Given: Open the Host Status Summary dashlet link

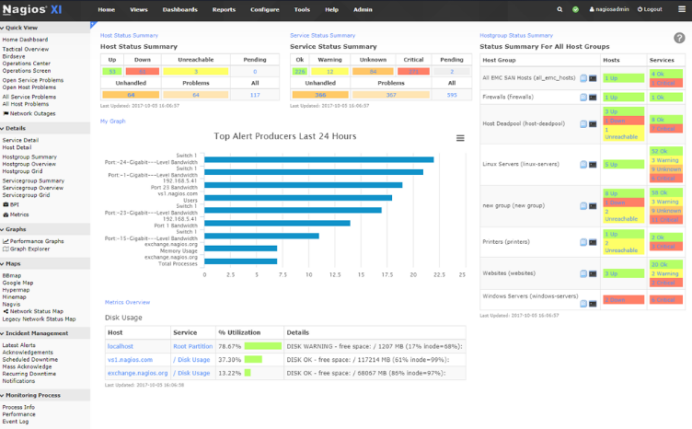Looking at the screenshot, I should (x=129, y=35).
